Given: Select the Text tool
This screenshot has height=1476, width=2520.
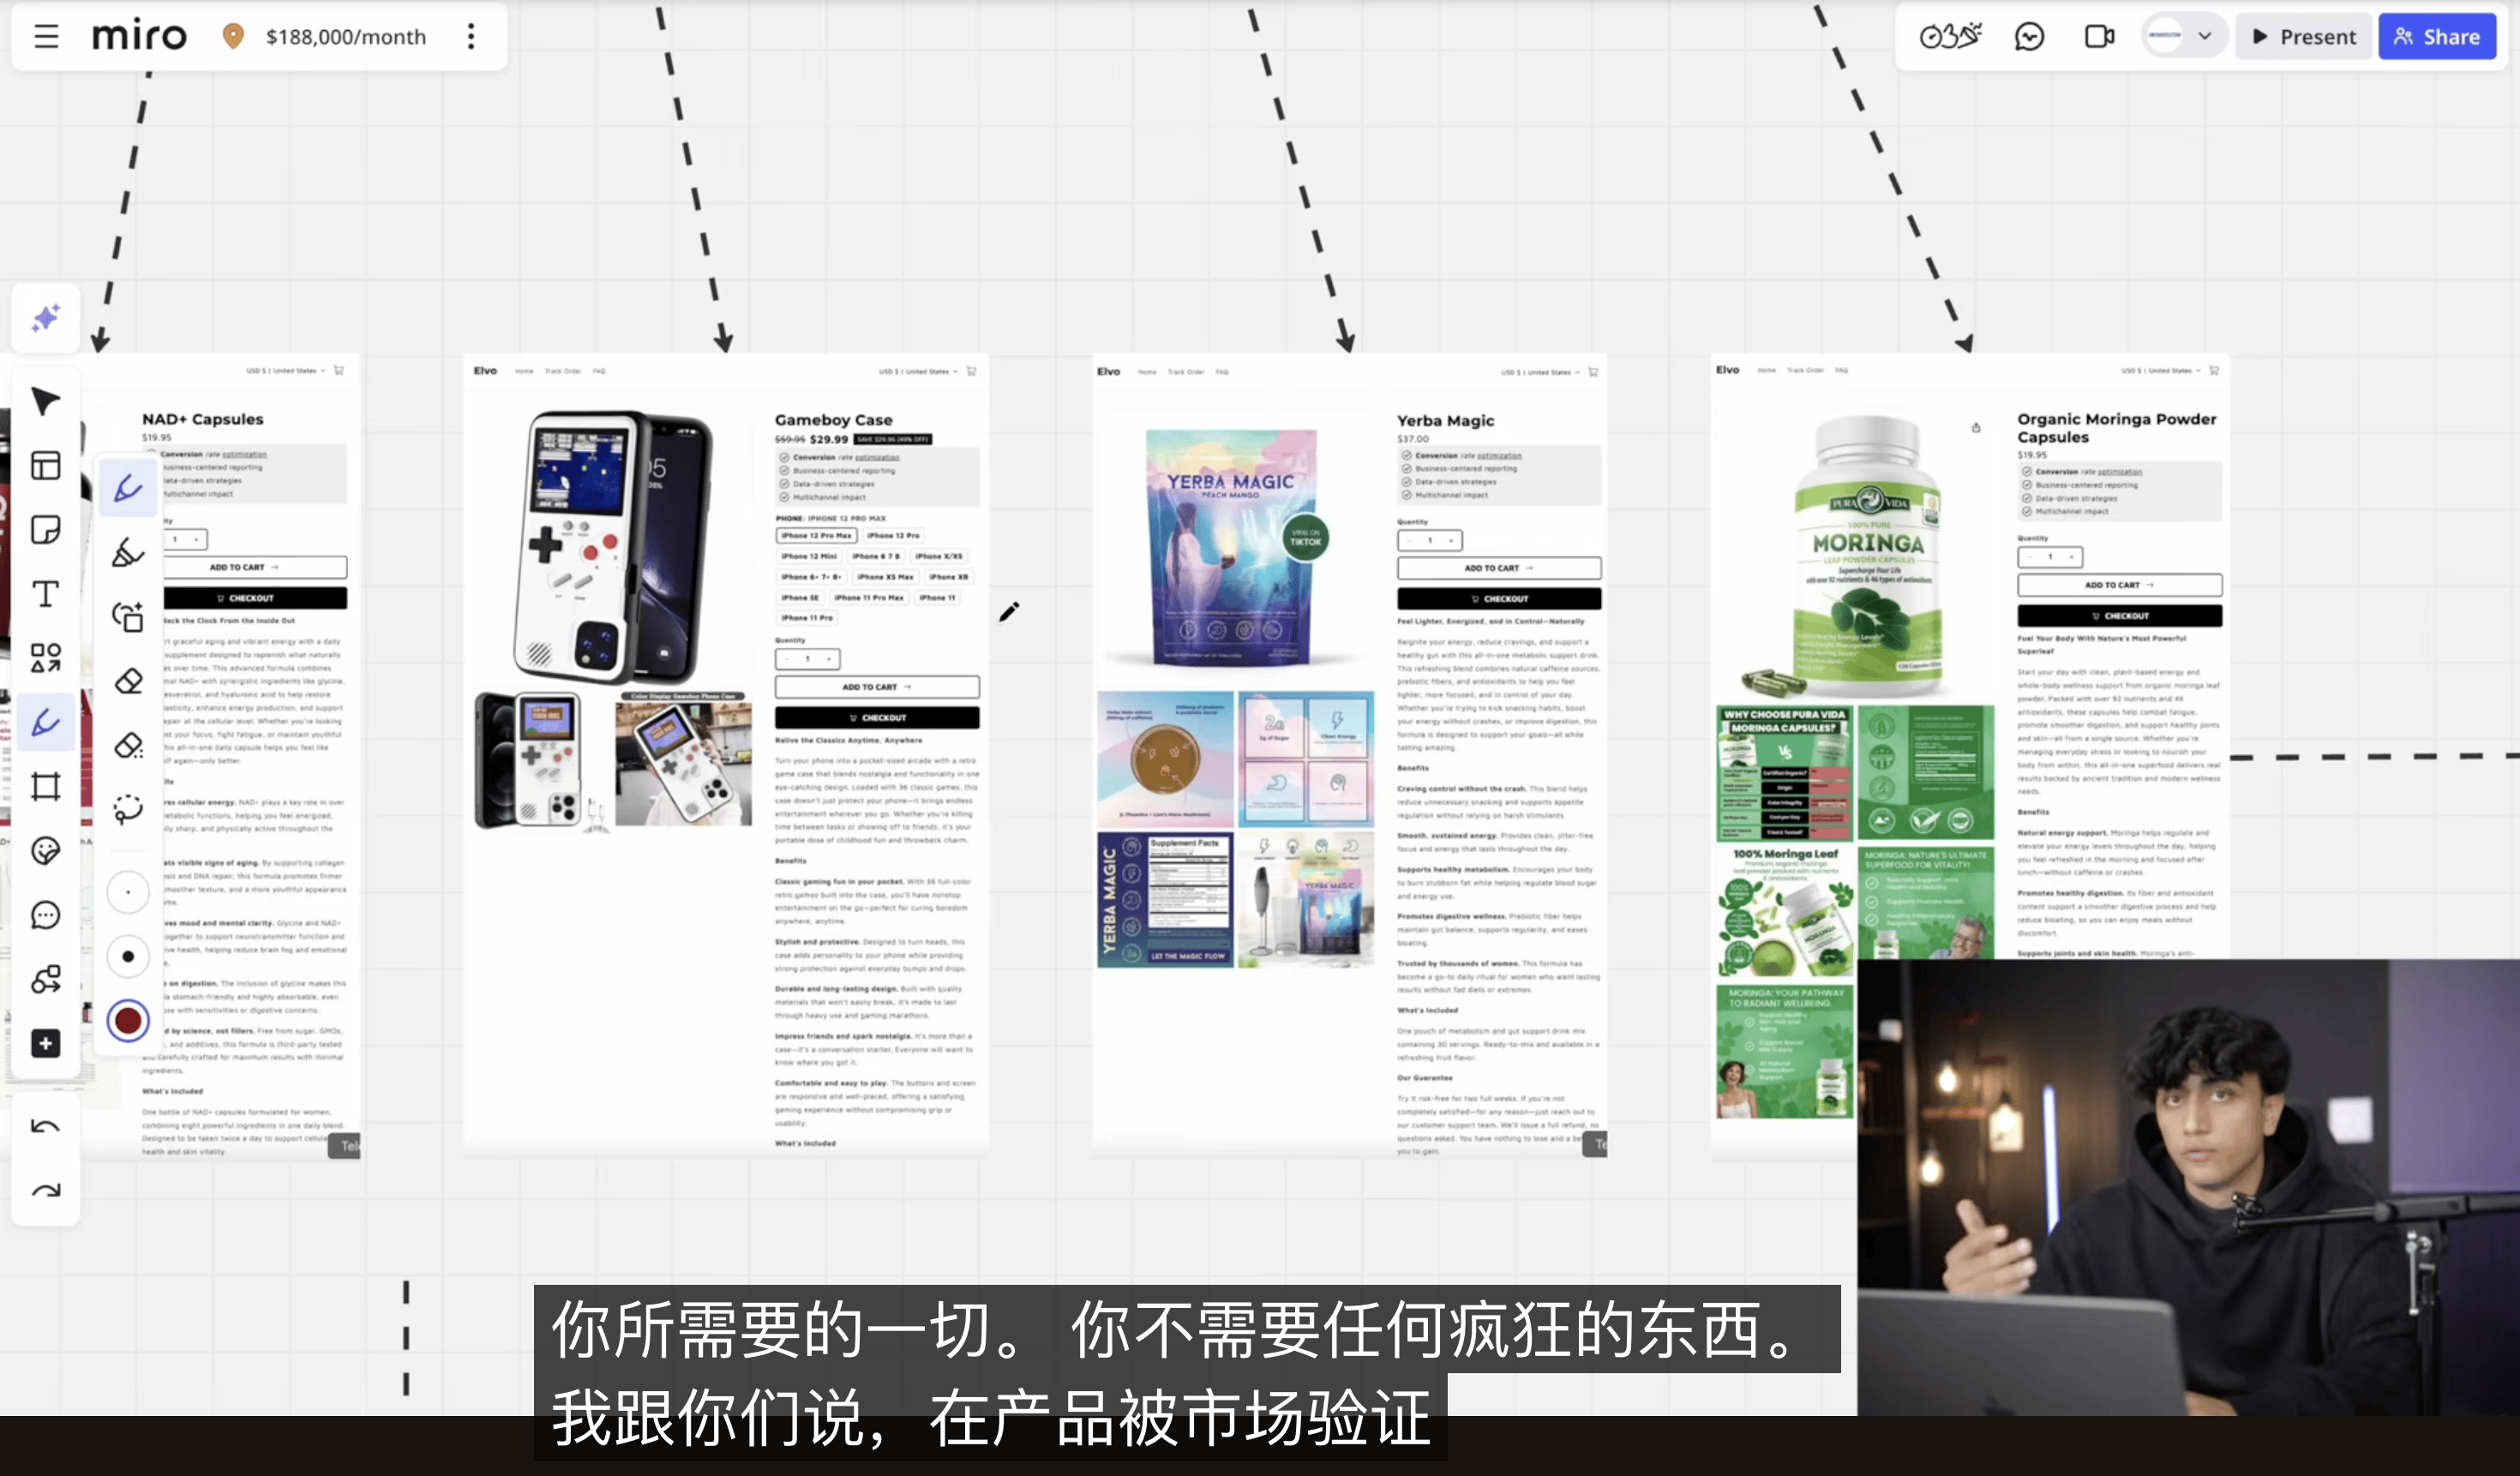Looking at the screenshot, I should (45, 594).
